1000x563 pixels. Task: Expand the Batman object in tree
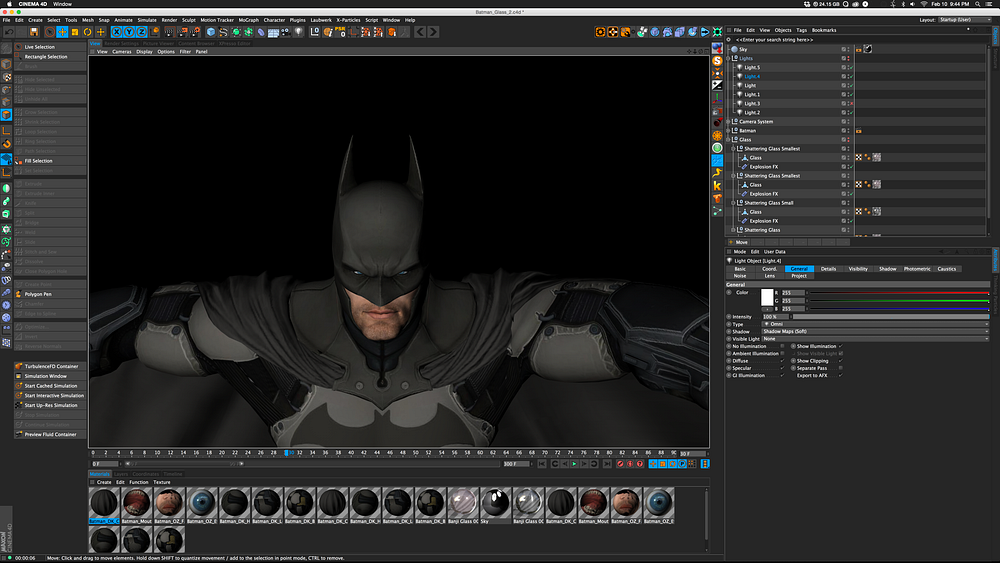pos(729,131)
